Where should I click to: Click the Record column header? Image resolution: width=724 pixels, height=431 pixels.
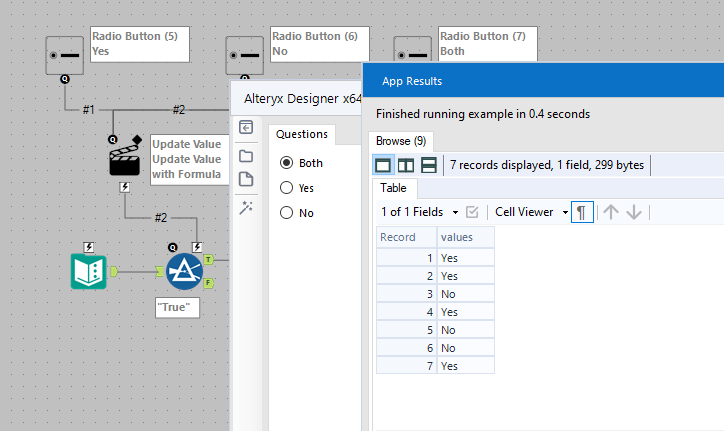coord(406,237)
